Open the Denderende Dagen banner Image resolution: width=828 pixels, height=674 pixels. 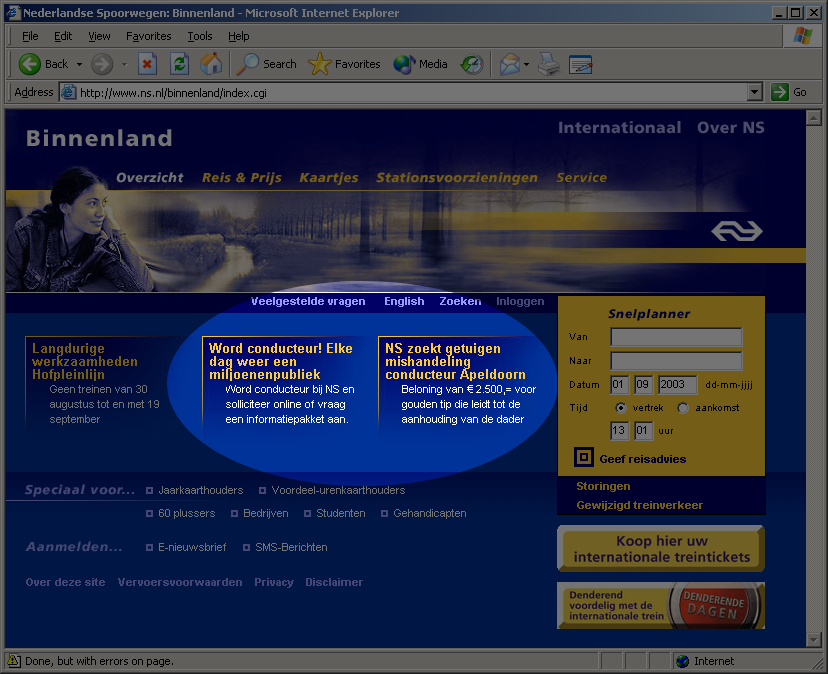pyautogui.click(x=661, y=605)
